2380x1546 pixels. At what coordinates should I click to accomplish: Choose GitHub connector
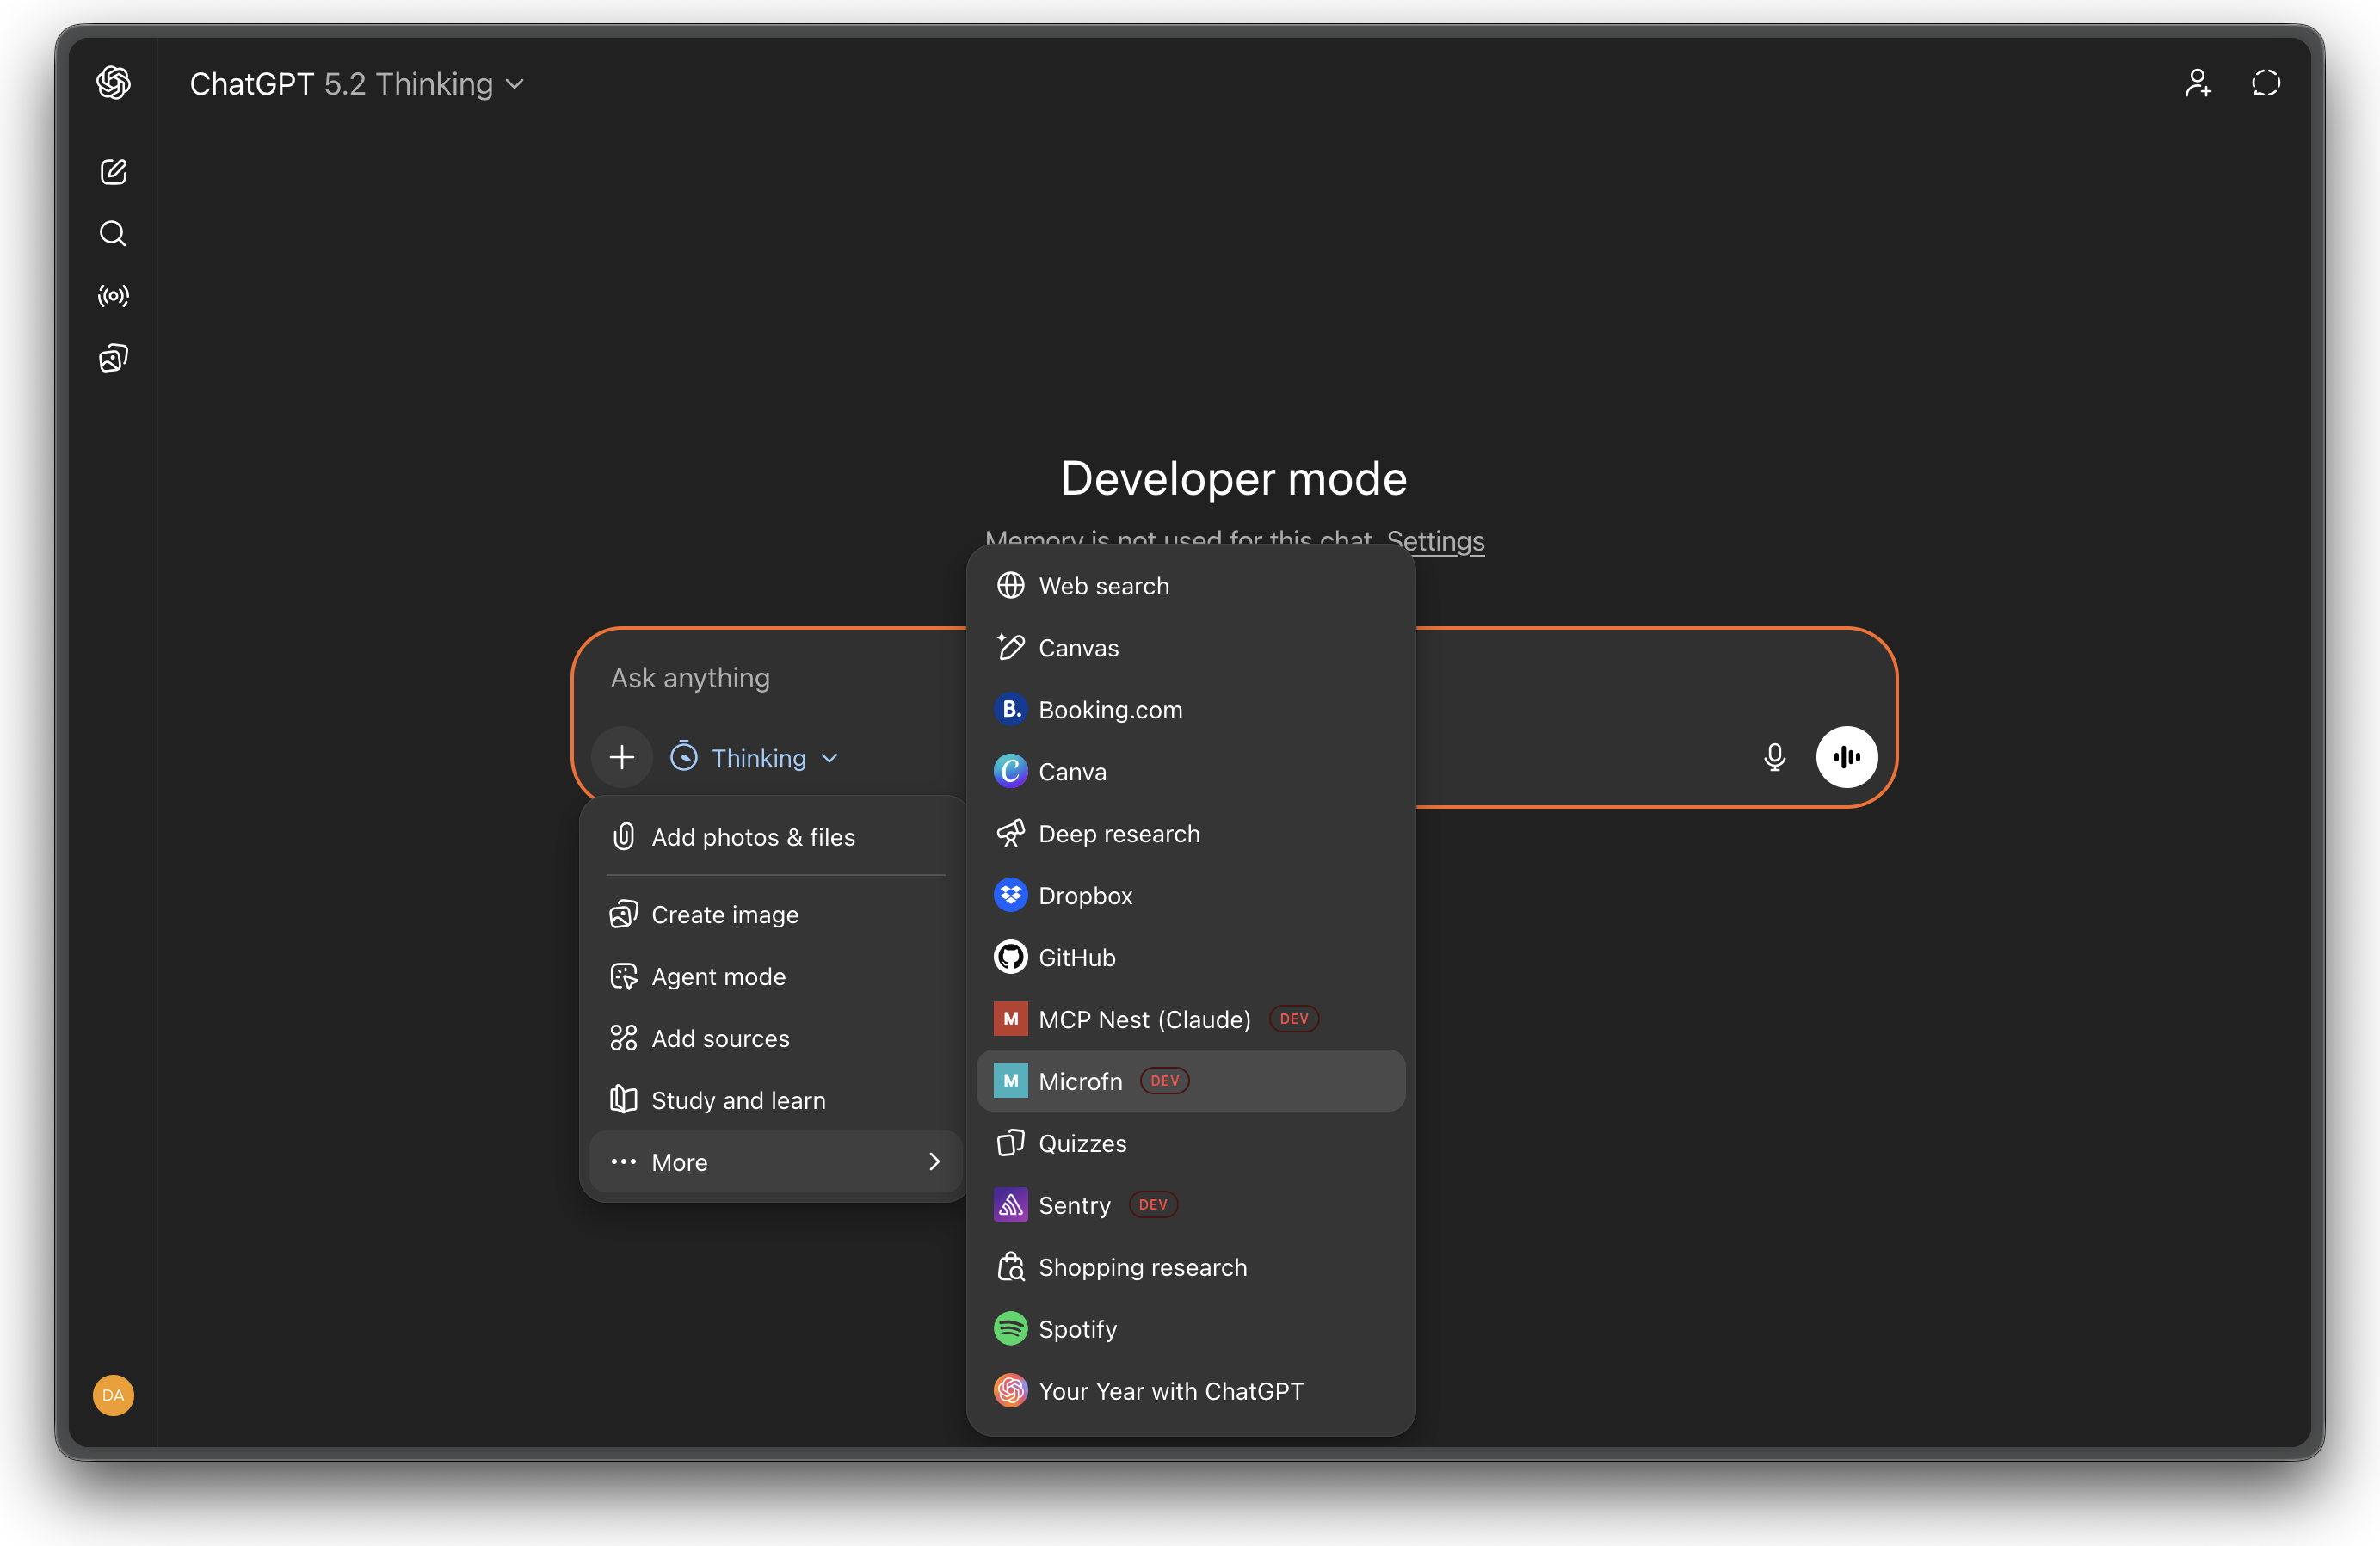point(1190,957)
